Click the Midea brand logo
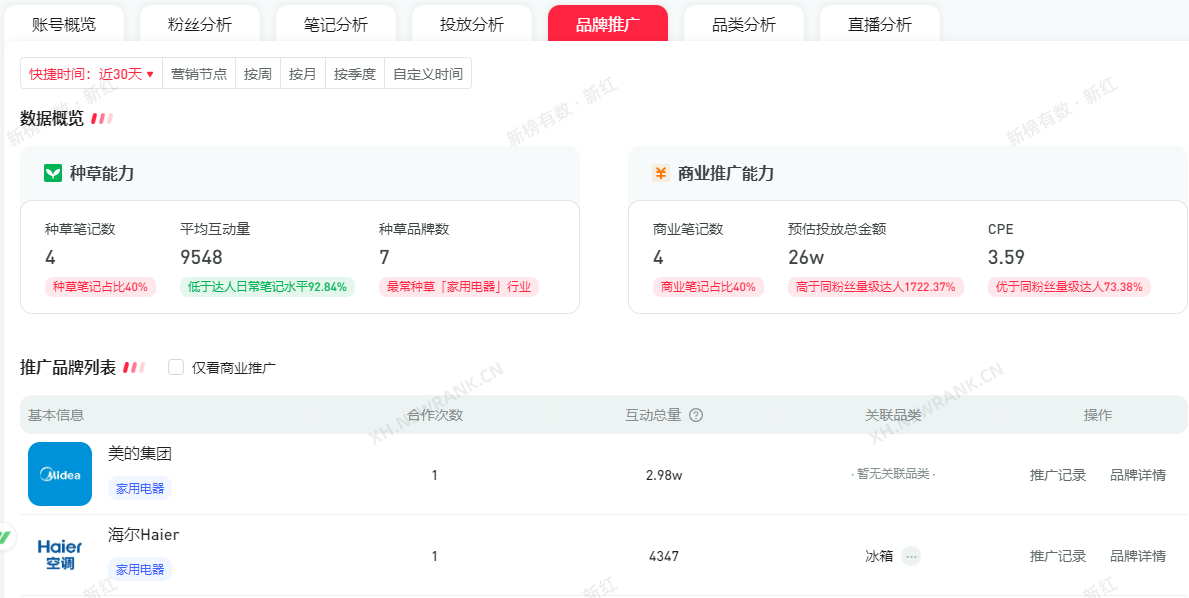Screen dimensions: 1189x598 60,474
